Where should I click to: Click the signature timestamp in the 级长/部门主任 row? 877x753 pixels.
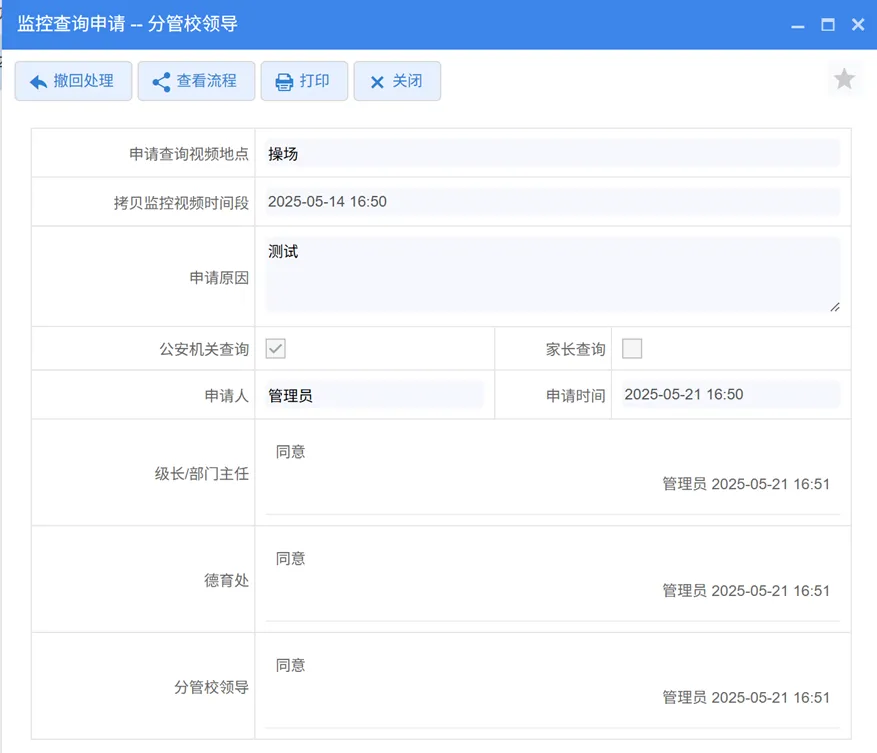pyautogui.click(x=746, y=484)
